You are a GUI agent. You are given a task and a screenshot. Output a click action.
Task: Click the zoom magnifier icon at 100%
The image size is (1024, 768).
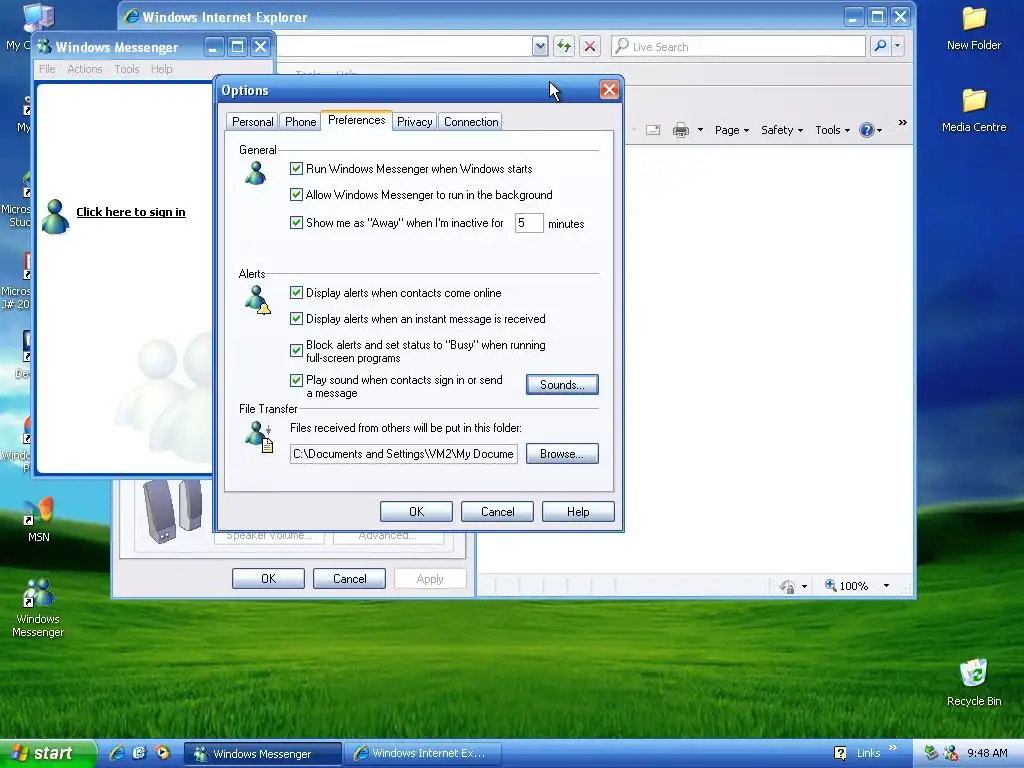pos(831,585)
